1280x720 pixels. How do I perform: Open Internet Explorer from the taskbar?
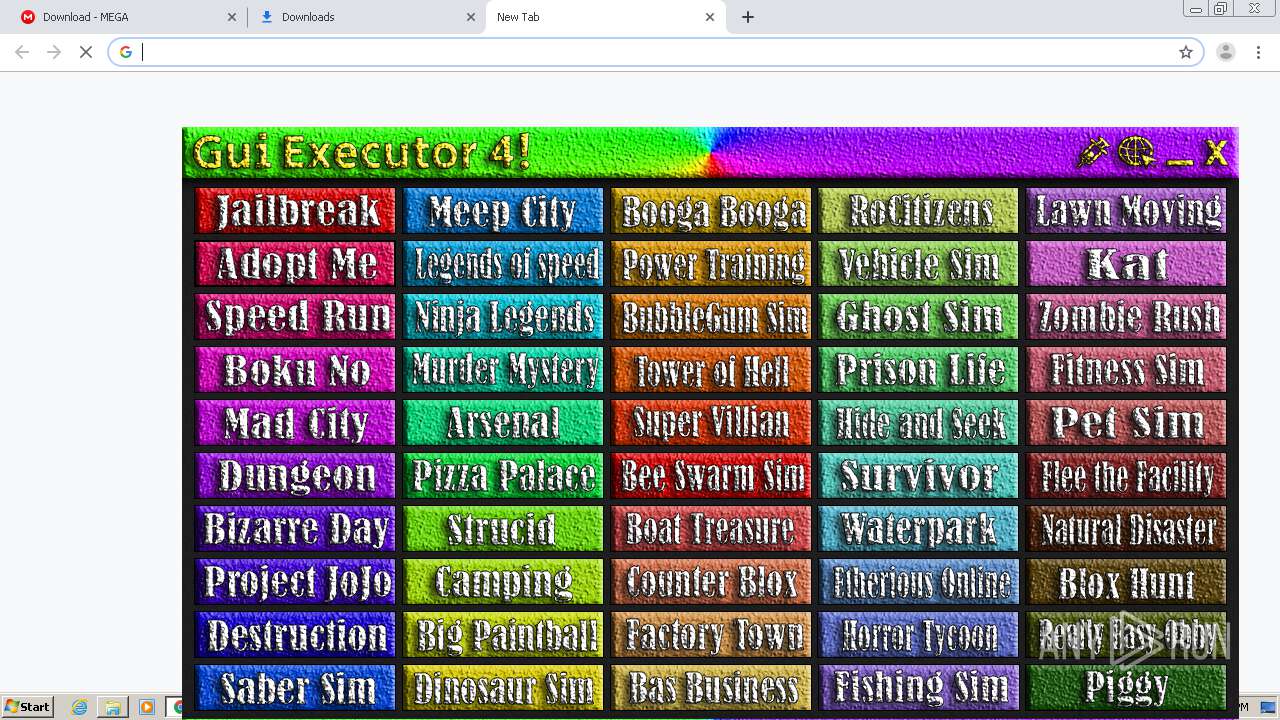point(79,707)
